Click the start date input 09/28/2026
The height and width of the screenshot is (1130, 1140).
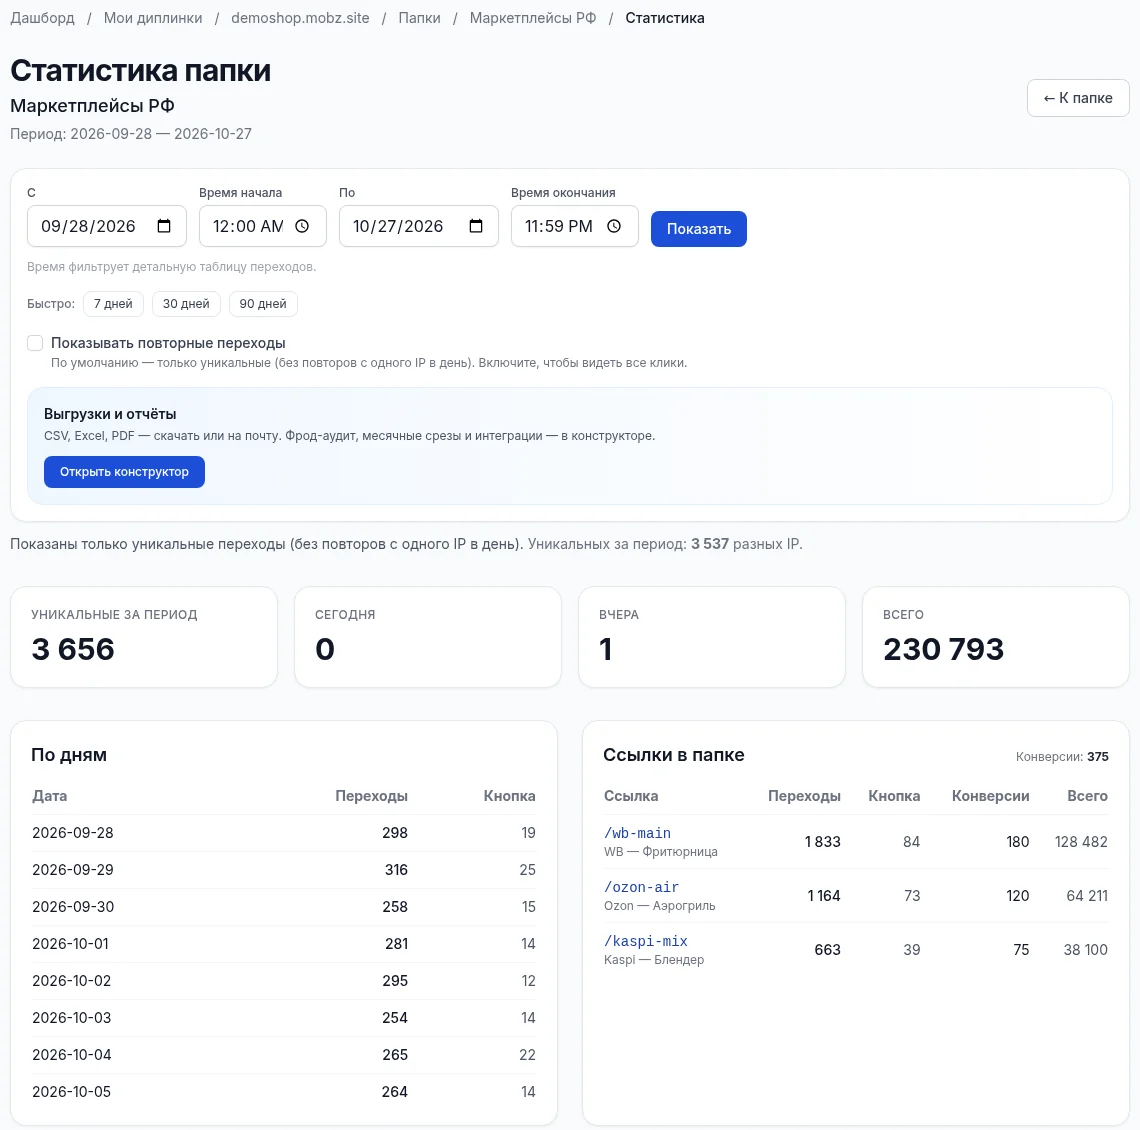pyautogui.click(x=107, y=226)
